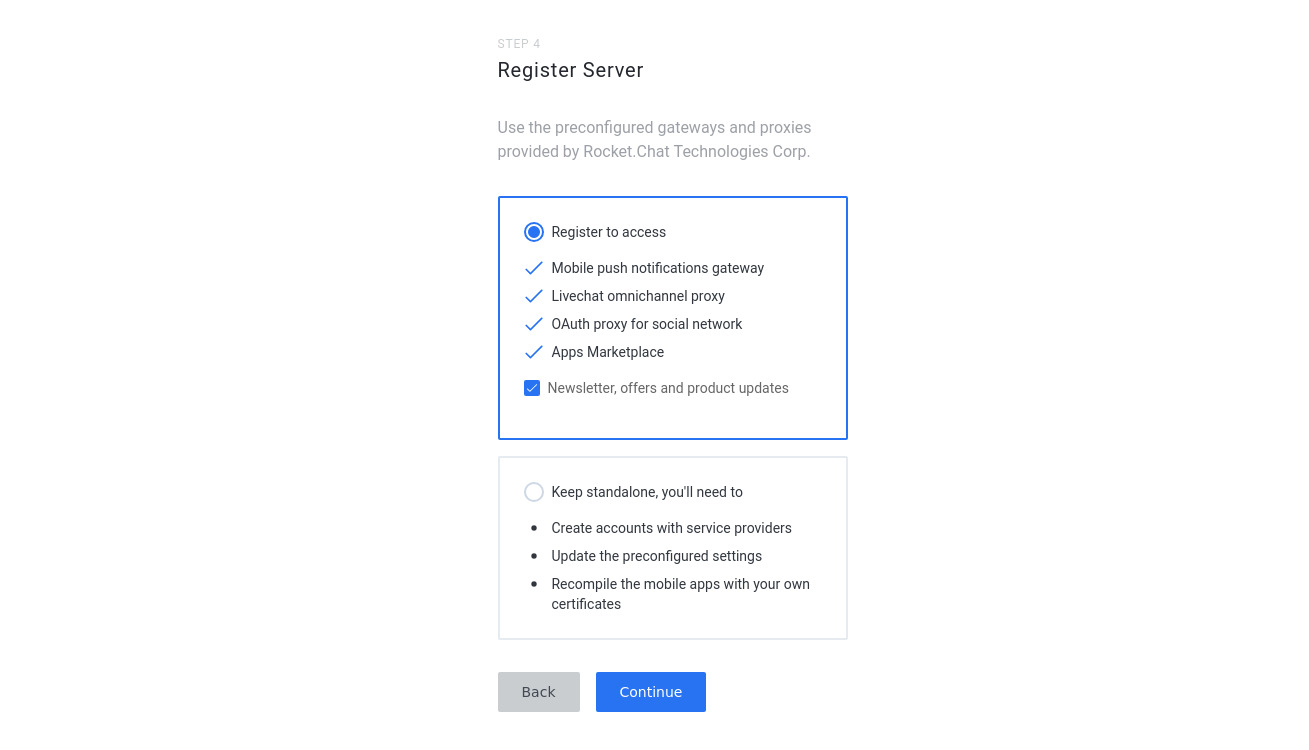The height and width of the screenshot is (750, 1309).
Task: Click the Rocket.Chat Technologies Corp. description text
Action: pyautogui.click(x=654, y=140)
